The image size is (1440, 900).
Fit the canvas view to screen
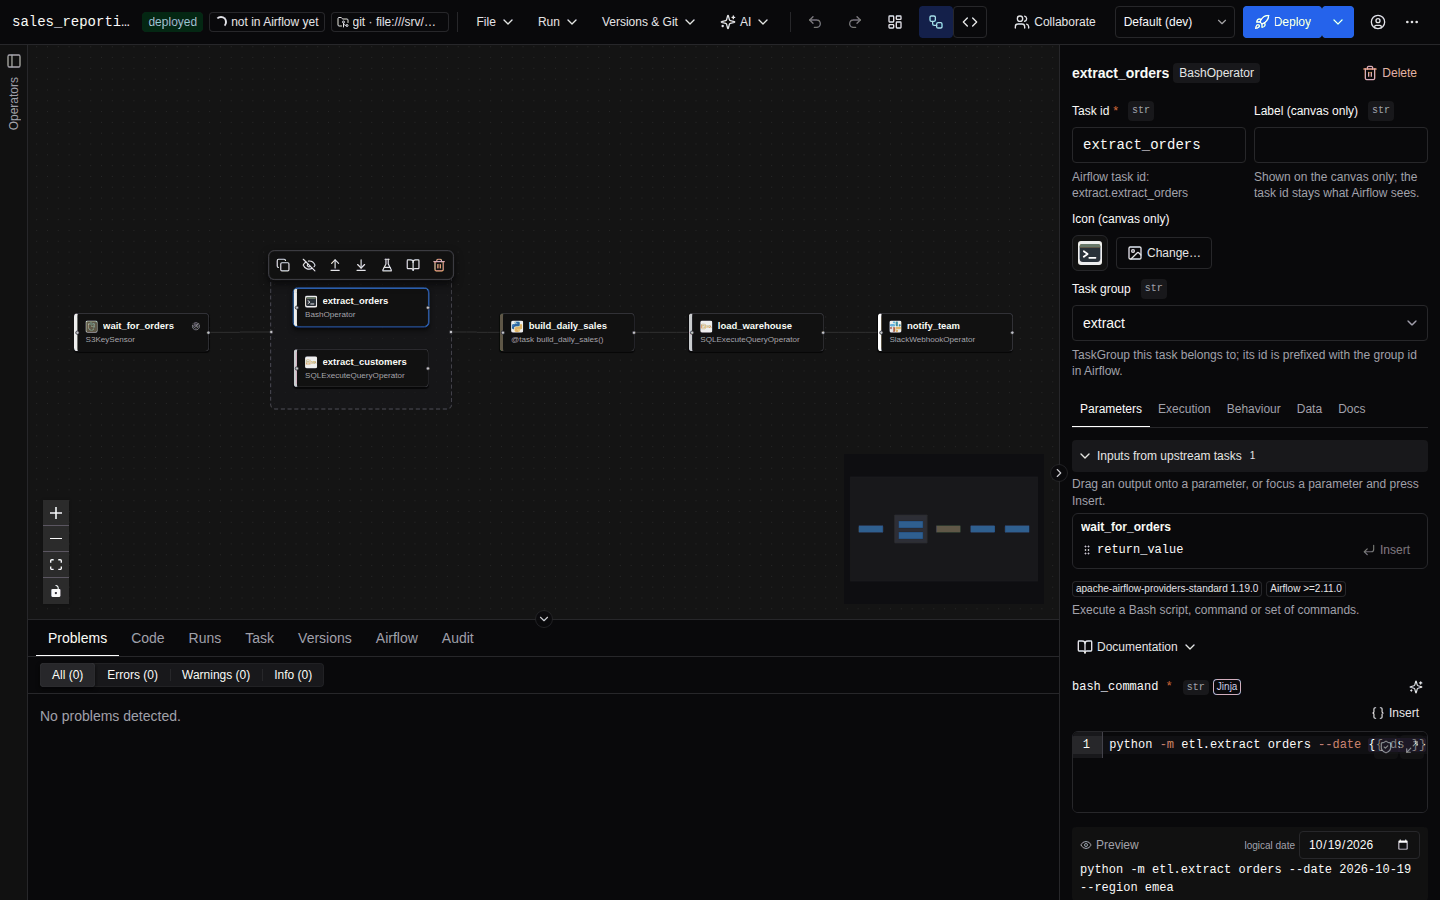[56, 565]
